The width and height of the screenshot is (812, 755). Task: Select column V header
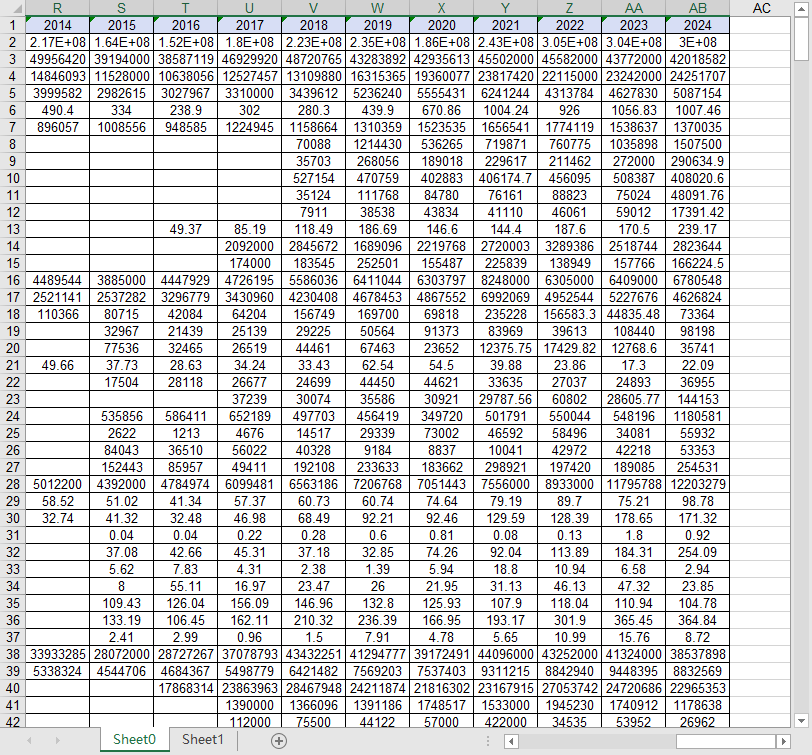point(313,8)
